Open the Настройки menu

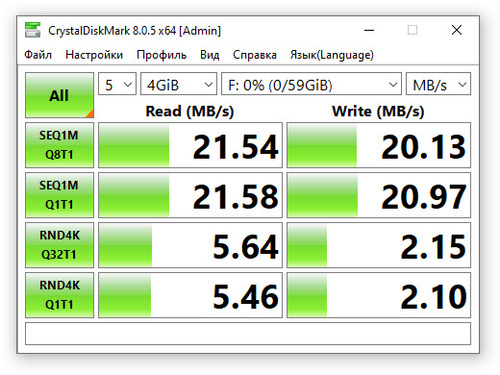(94, 55)
